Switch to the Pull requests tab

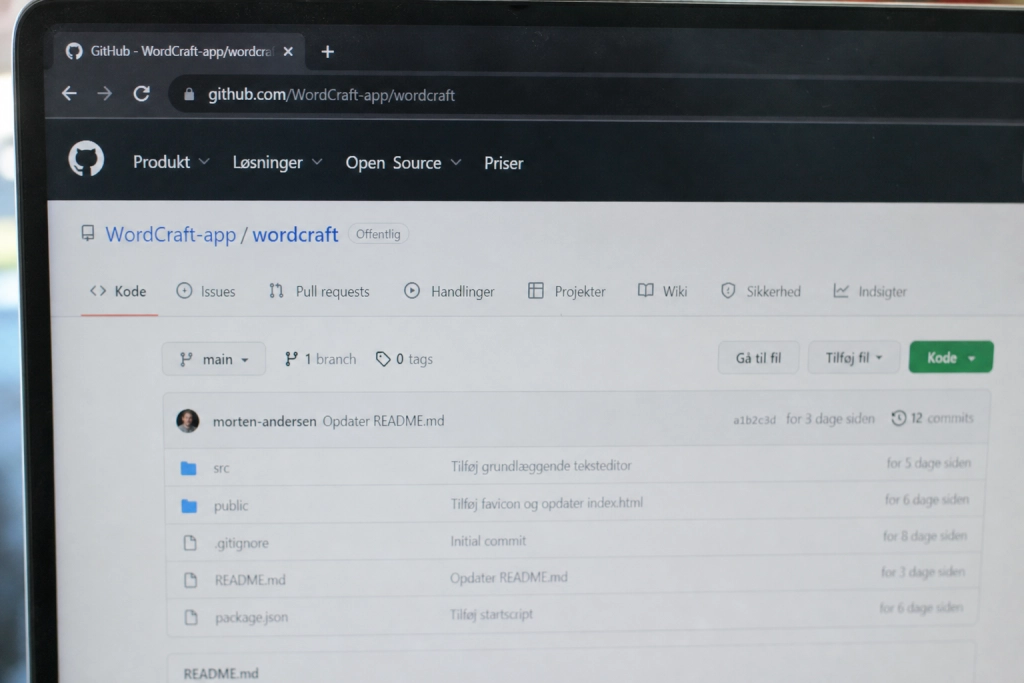coord(319,291)
